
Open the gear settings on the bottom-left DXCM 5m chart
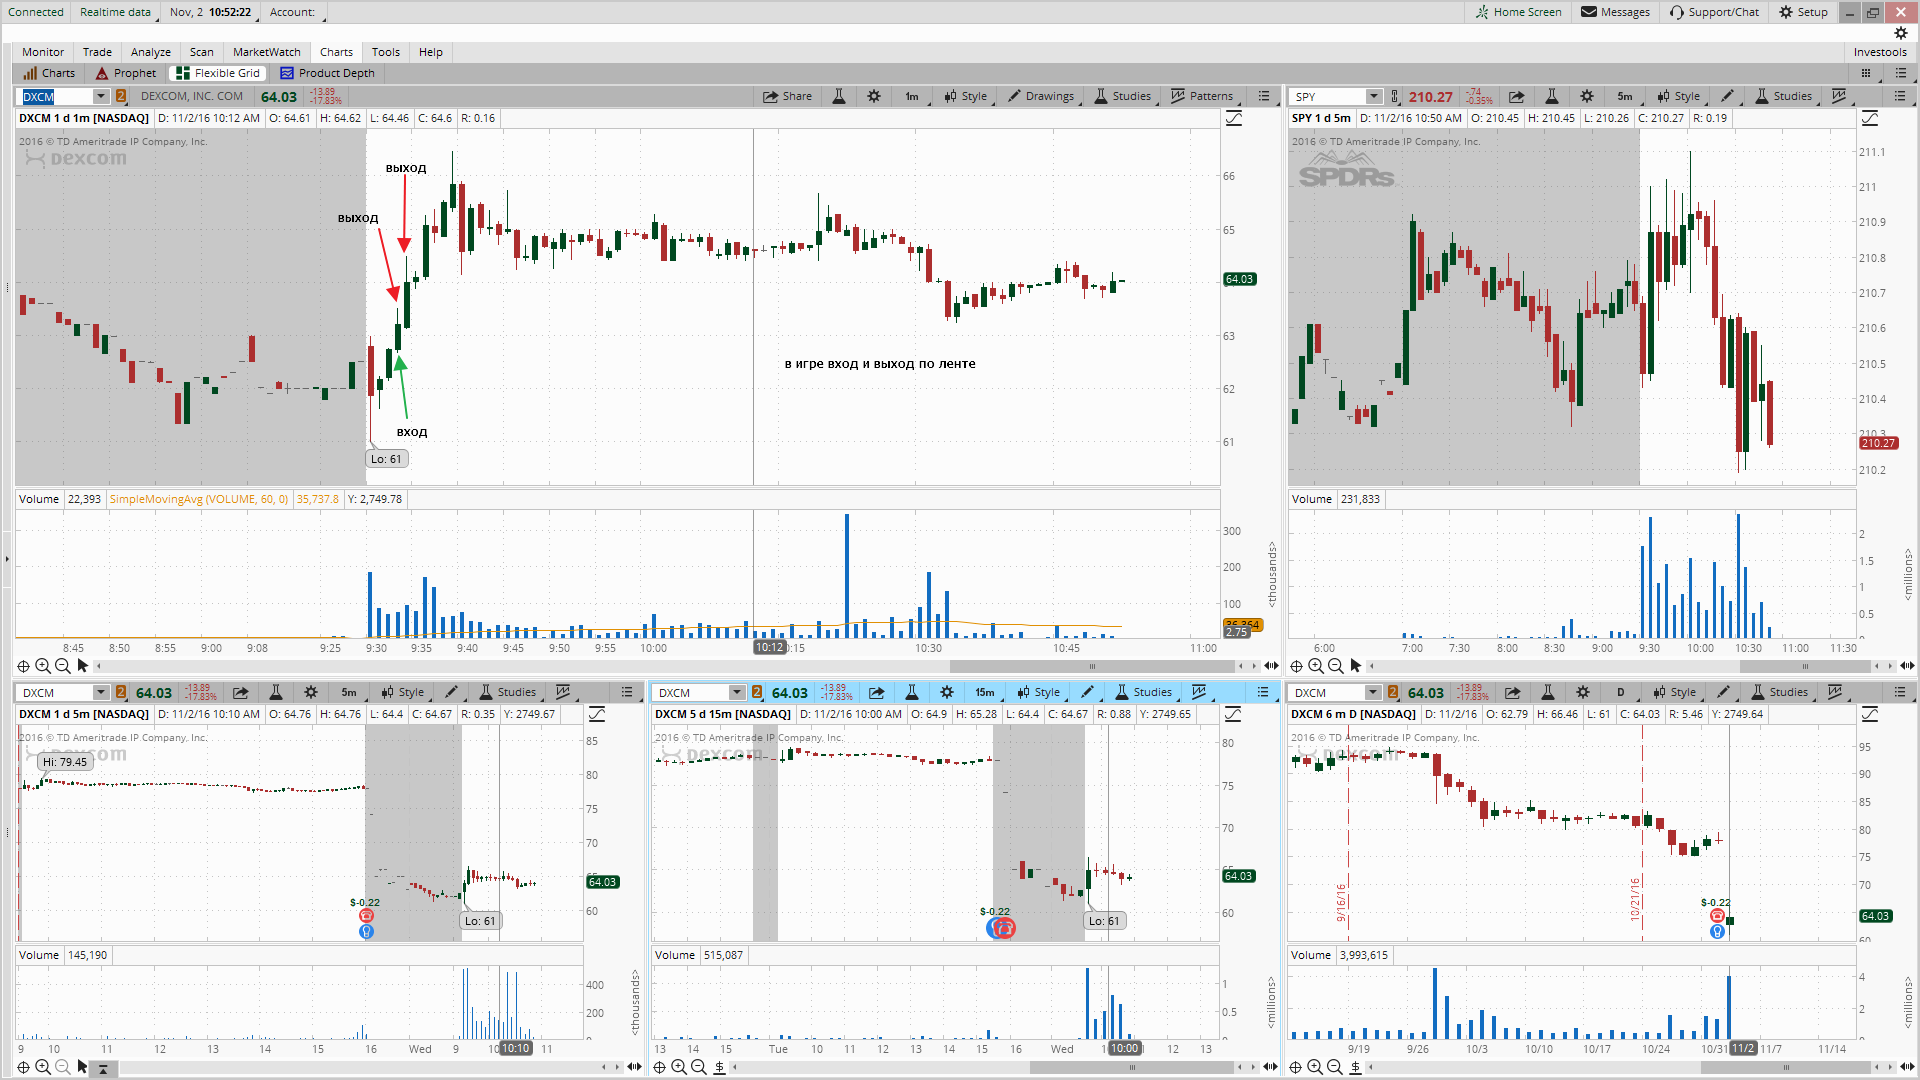pos(311,692)
